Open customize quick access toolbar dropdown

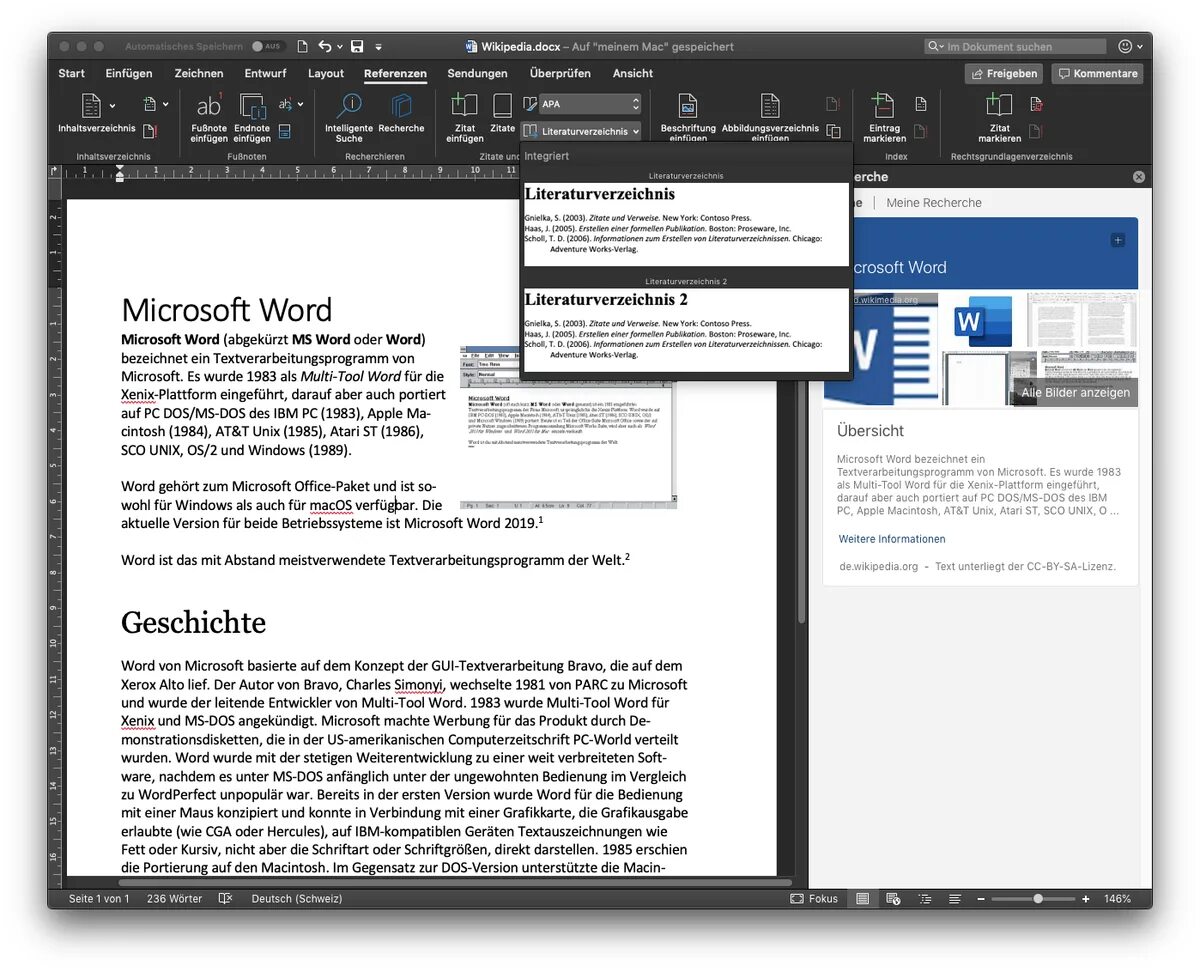pyautogui.click(x=379, y=46)
